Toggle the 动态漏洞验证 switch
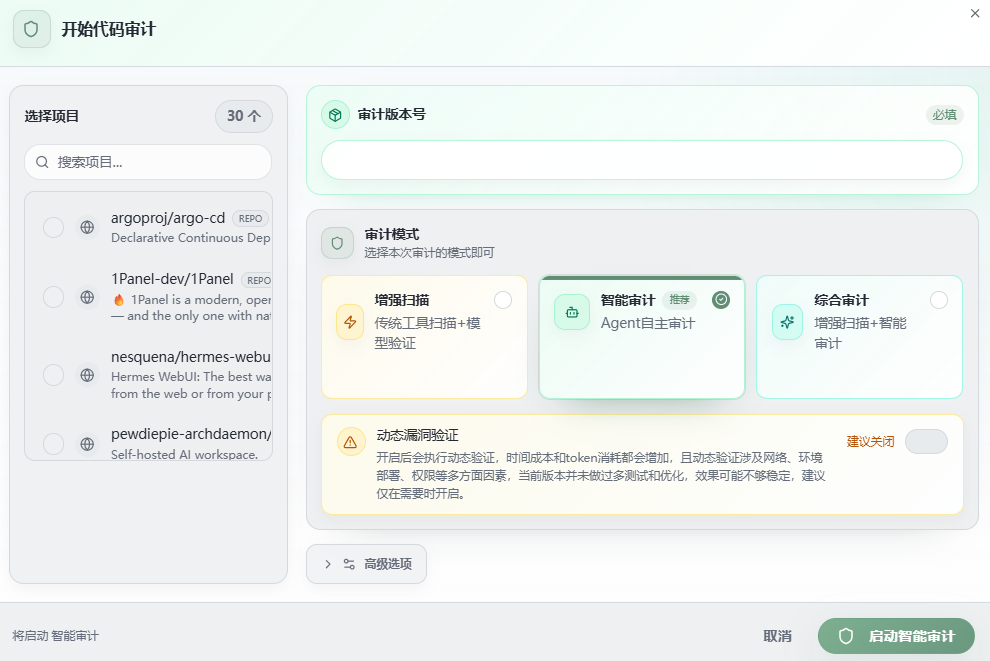This screenshot has width=990, height=661. click(x=926, y=441)
